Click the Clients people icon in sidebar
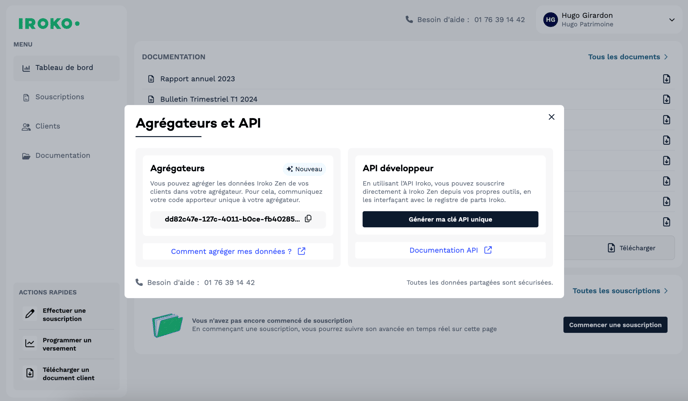 coord(26,127)
